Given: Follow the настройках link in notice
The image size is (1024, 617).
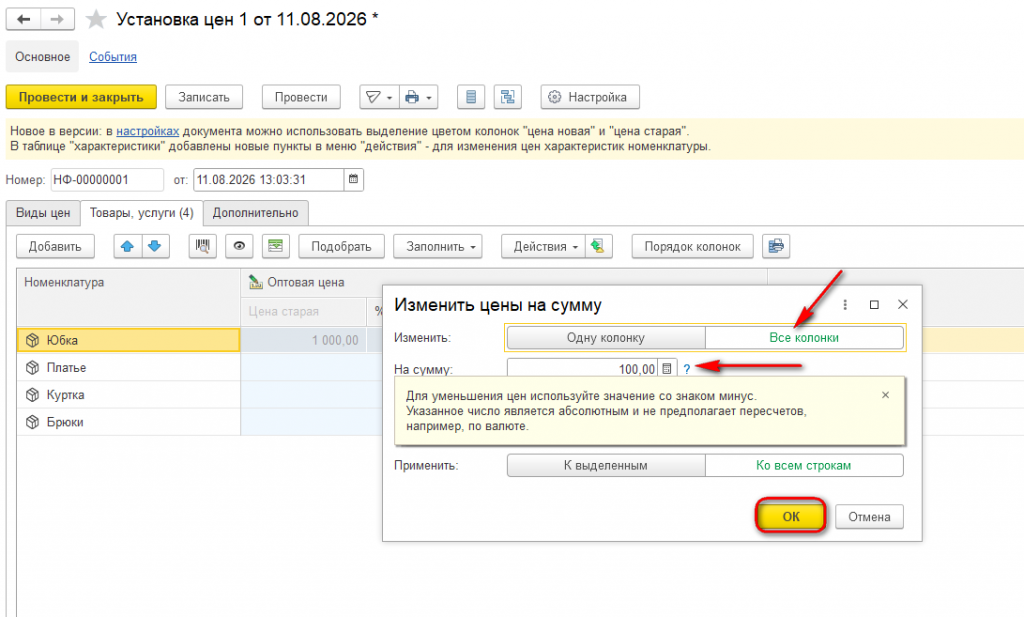Looking at the screenshot, I should [148, 131].
